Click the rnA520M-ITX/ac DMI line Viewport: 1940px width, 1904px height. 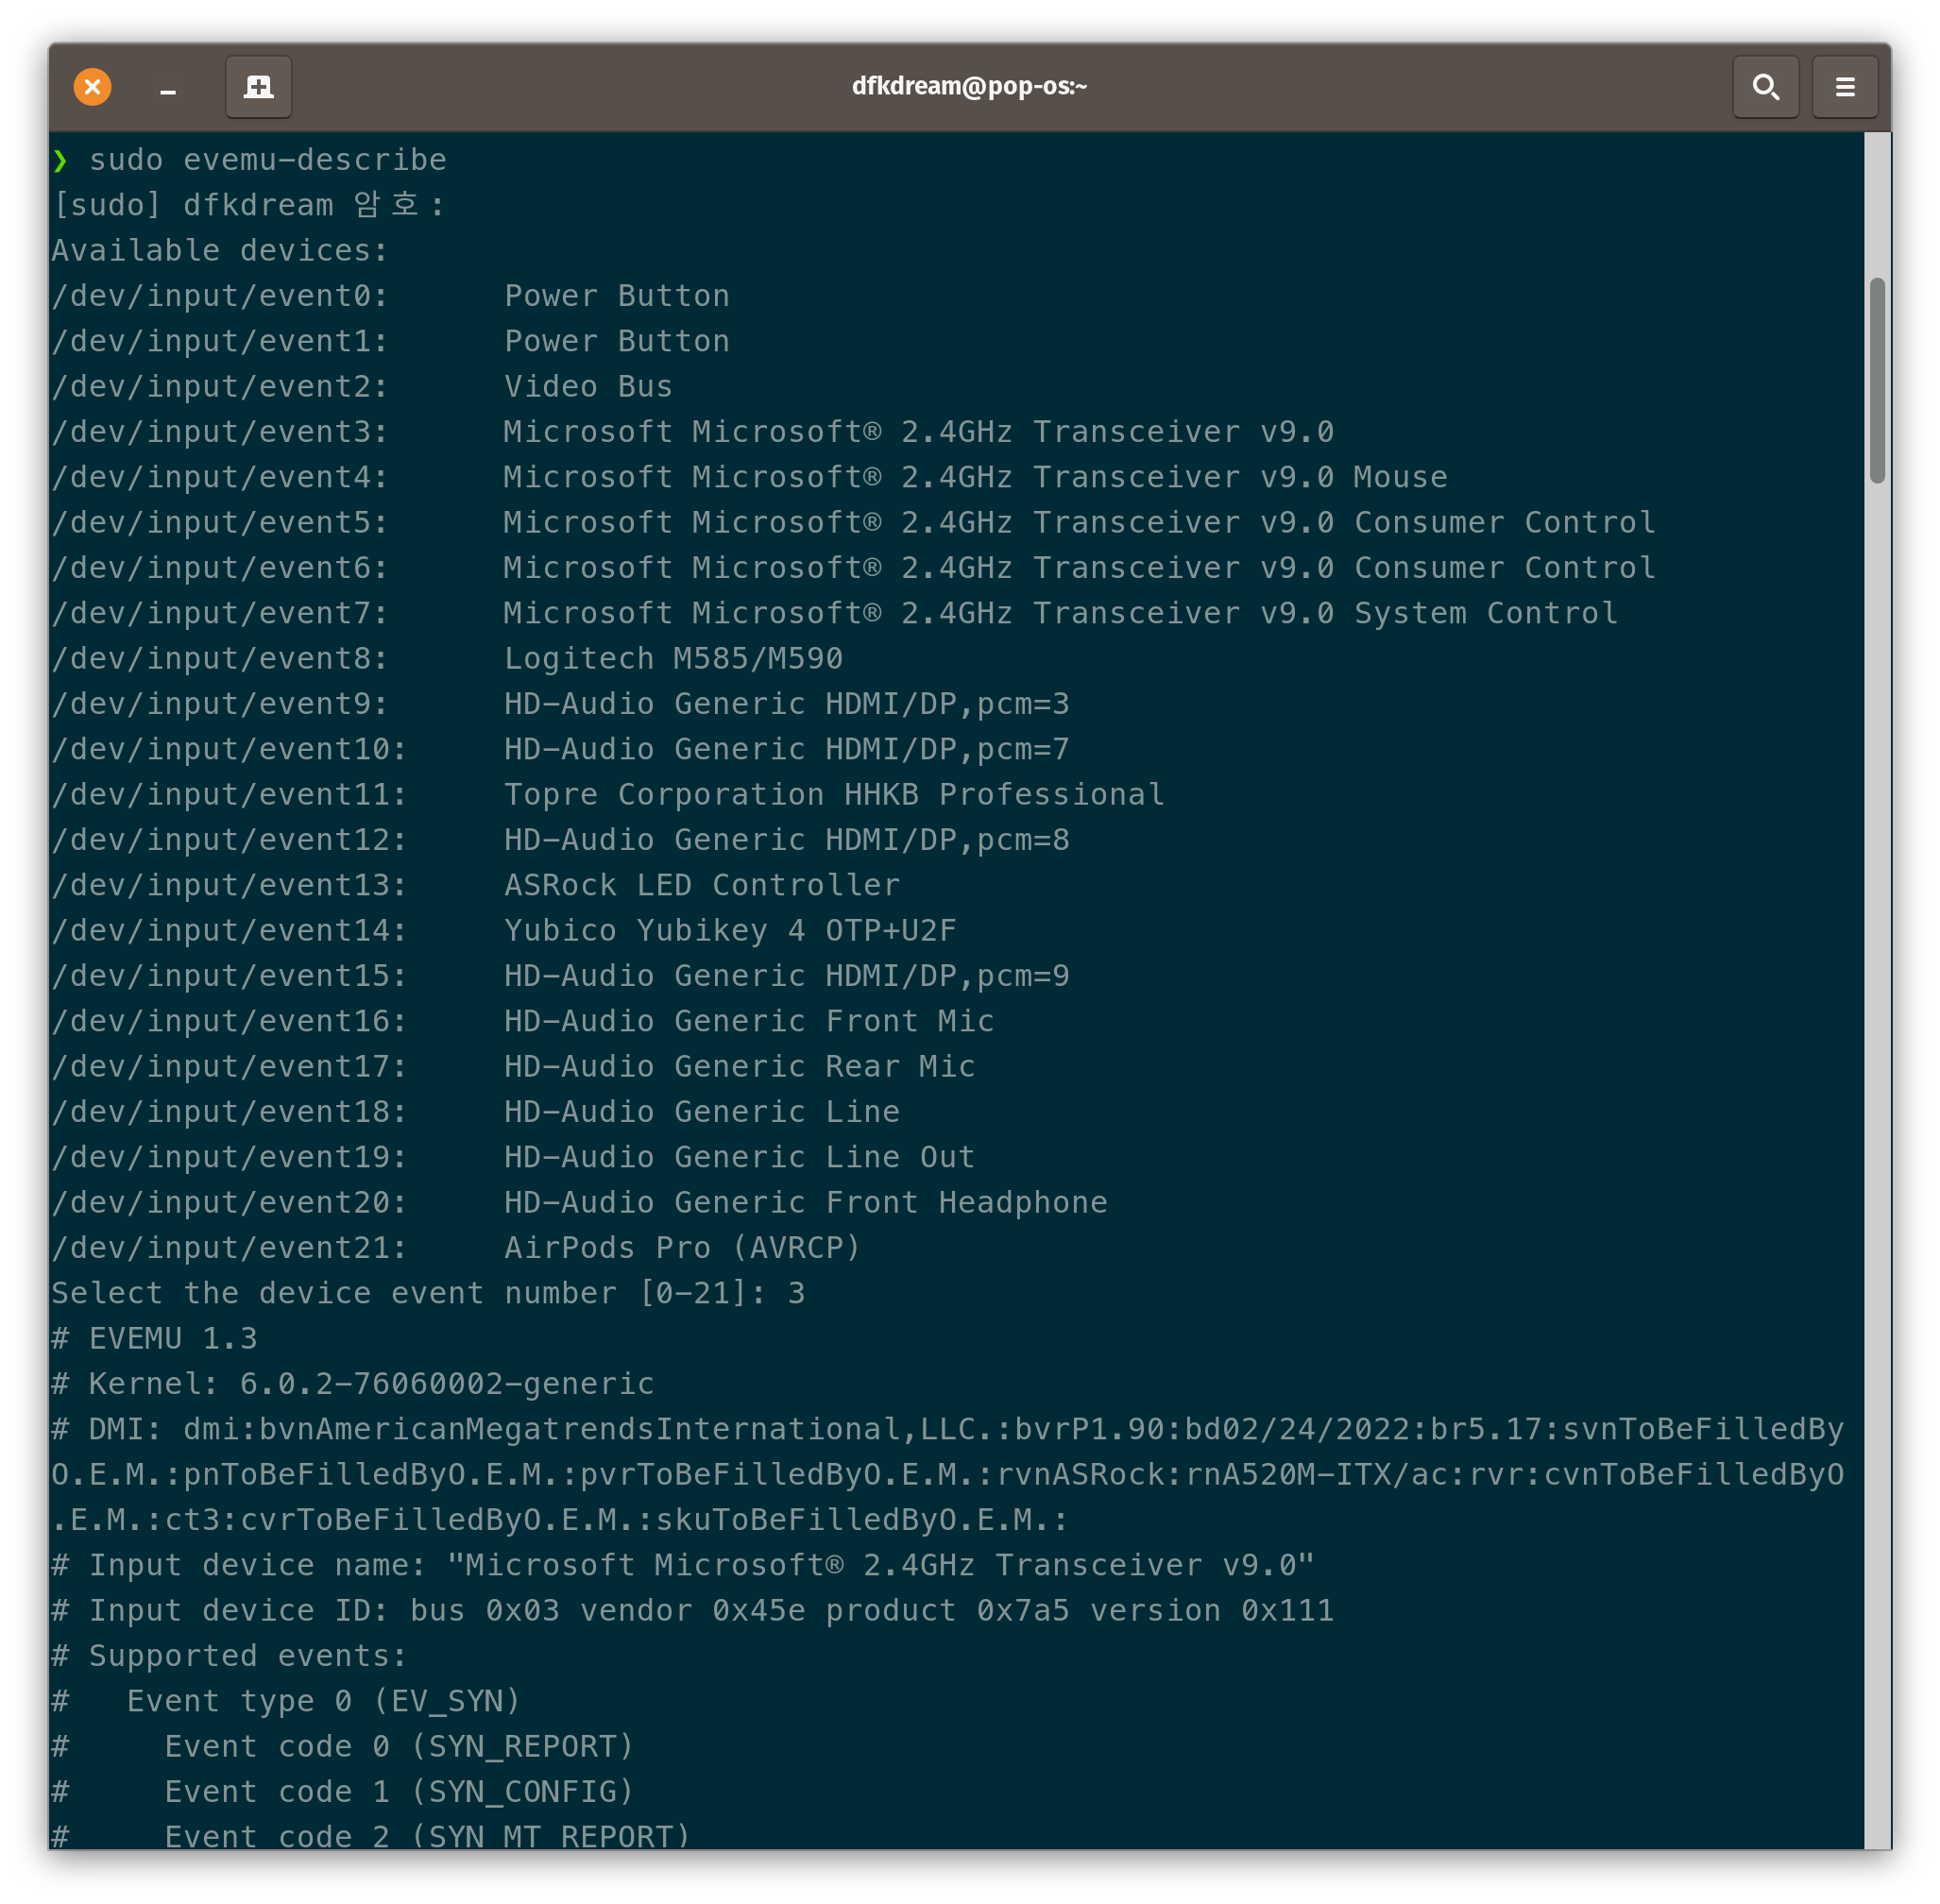pos(948,1474)
